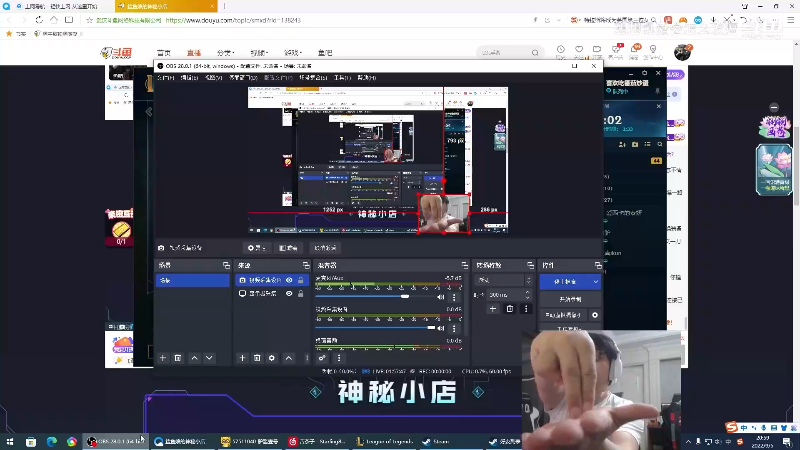This screenshot has height=450, width=800.
Task: Remove scene transition with trash icon
Action: (x=510, y=309)
